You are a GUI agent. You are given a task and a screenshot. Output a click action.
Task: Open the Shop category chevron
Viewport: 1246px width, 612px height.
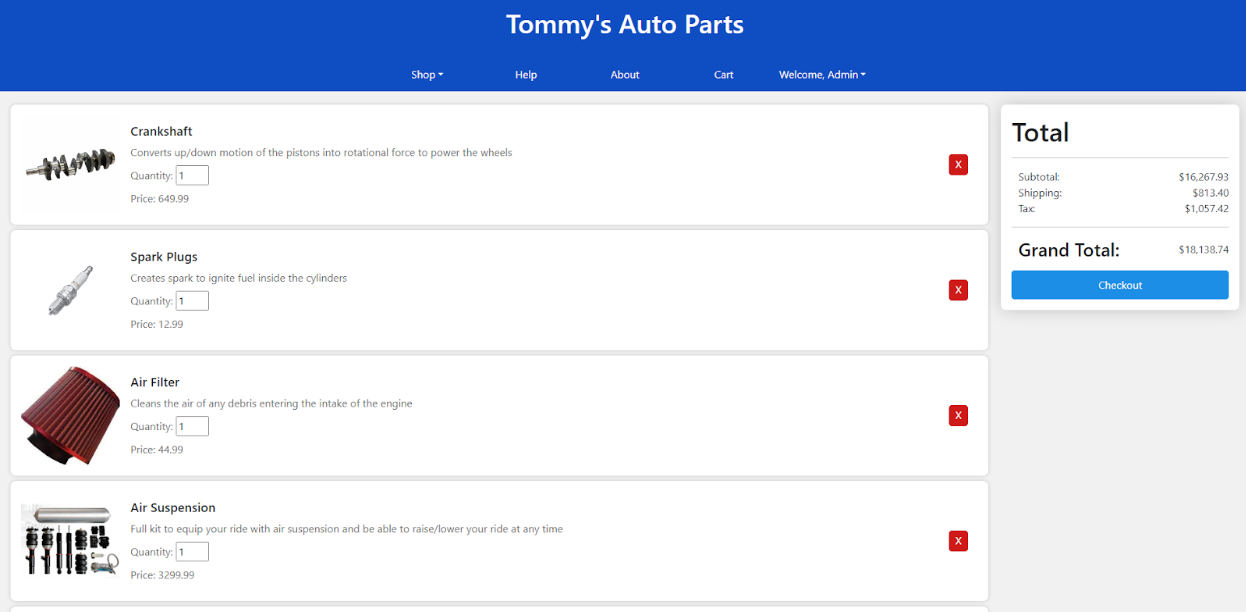coord(443,74)
